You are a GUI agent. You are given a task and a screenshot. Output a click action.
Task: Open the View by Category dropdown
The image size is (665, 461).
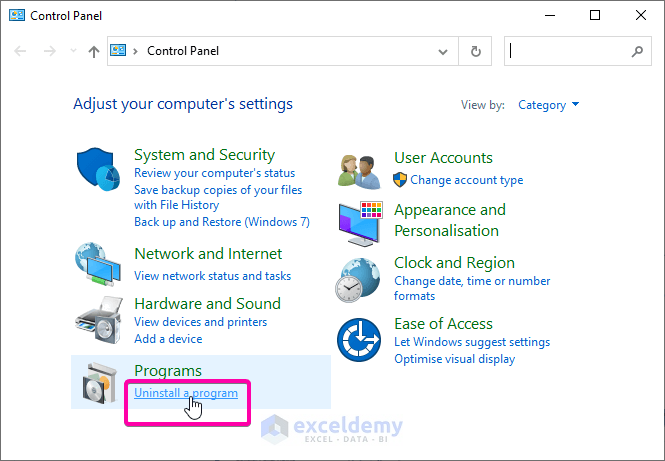[548, 105]
